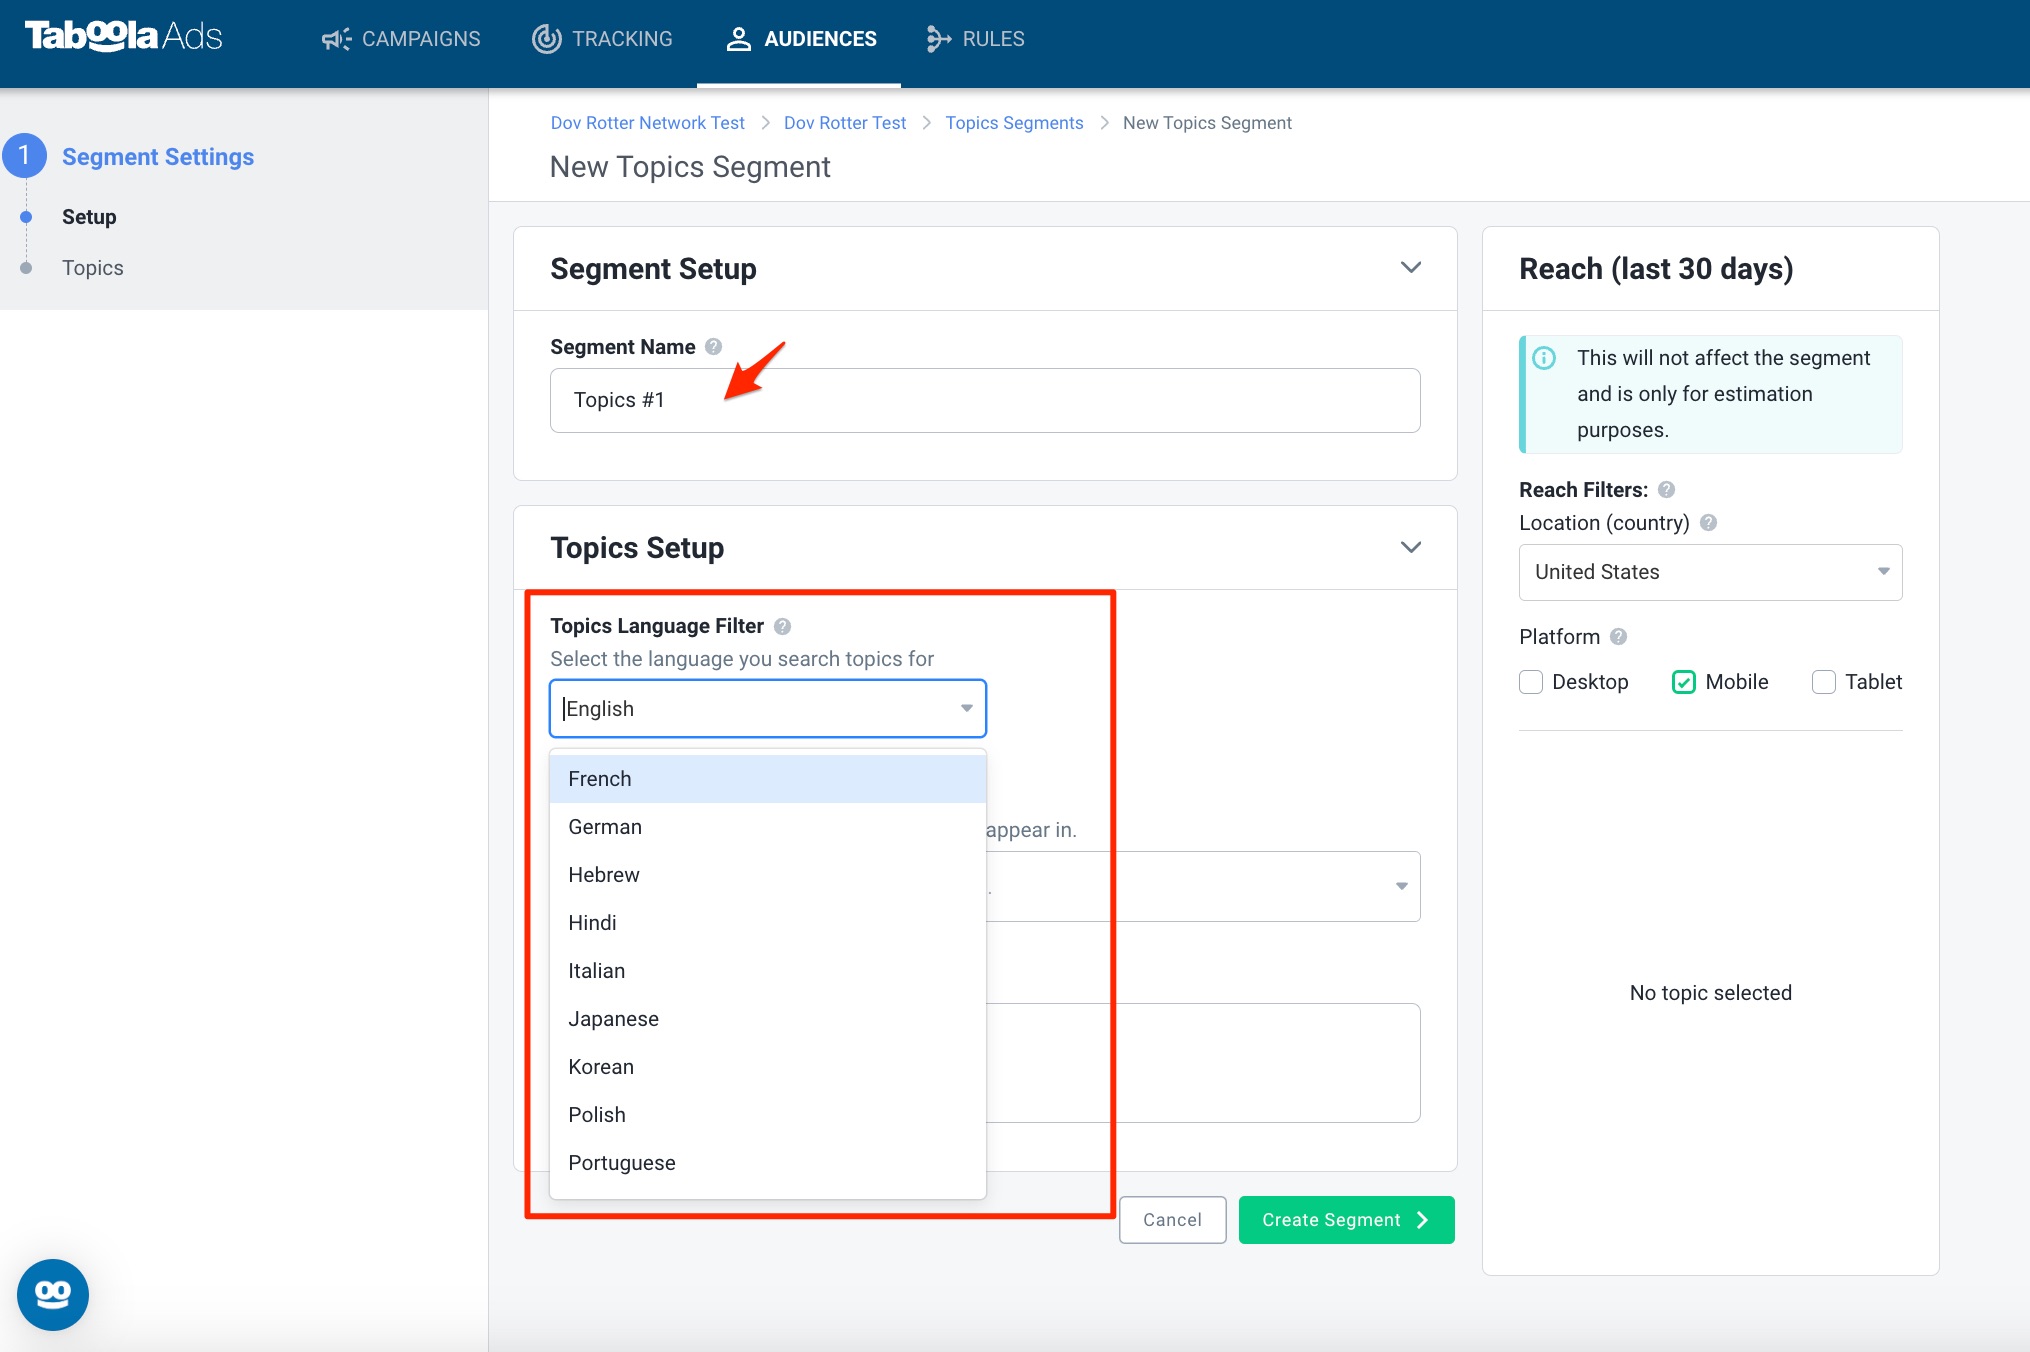Click the Create Segment button
2030x1352 pixels.
click(x=1346, y=1220)
